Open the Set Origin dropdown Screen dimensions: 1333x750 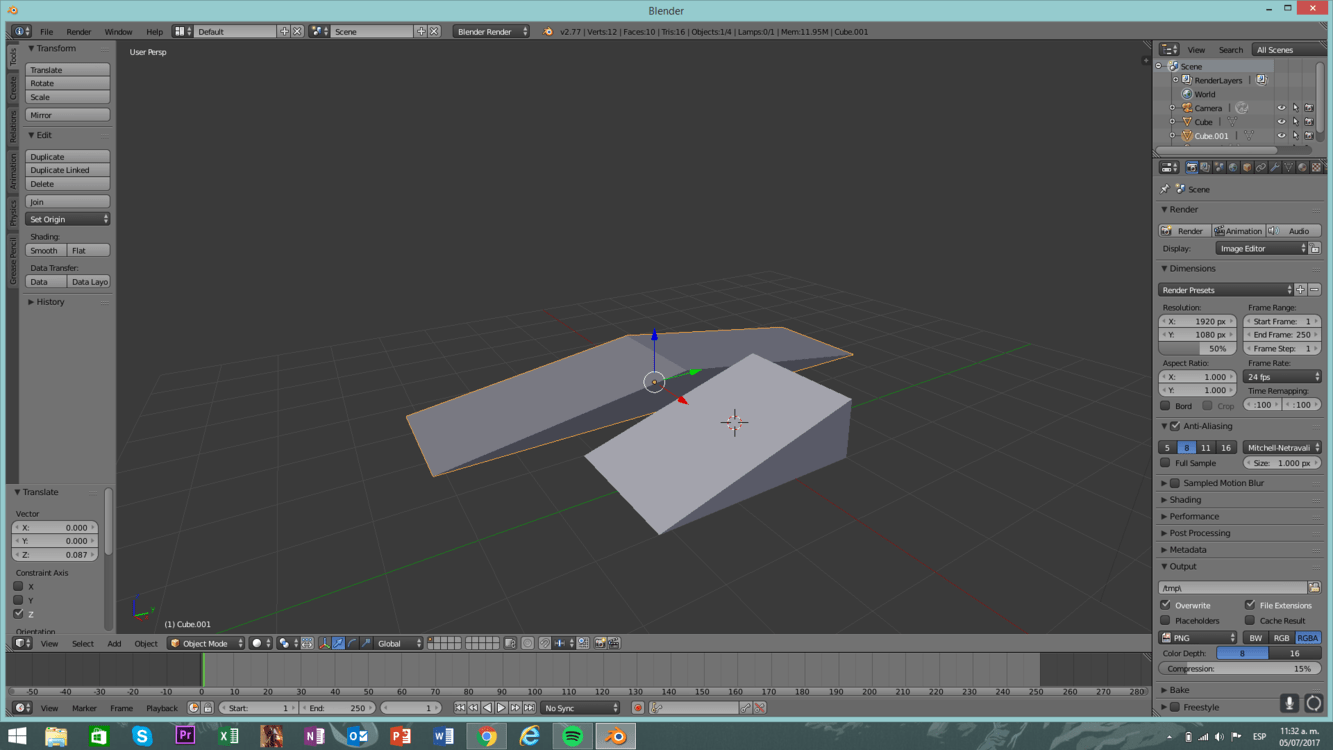coord(67,219)
